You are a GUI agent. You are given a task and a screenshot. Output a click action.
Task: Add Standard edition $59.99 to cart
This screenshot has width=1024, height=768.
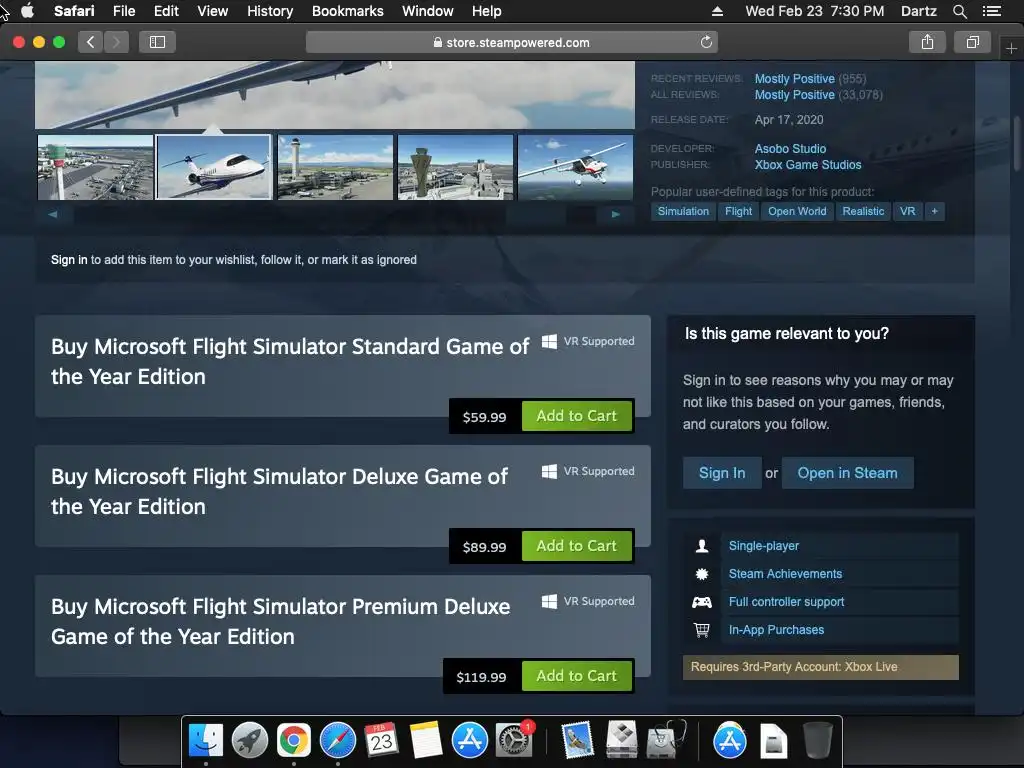(577, 416)
